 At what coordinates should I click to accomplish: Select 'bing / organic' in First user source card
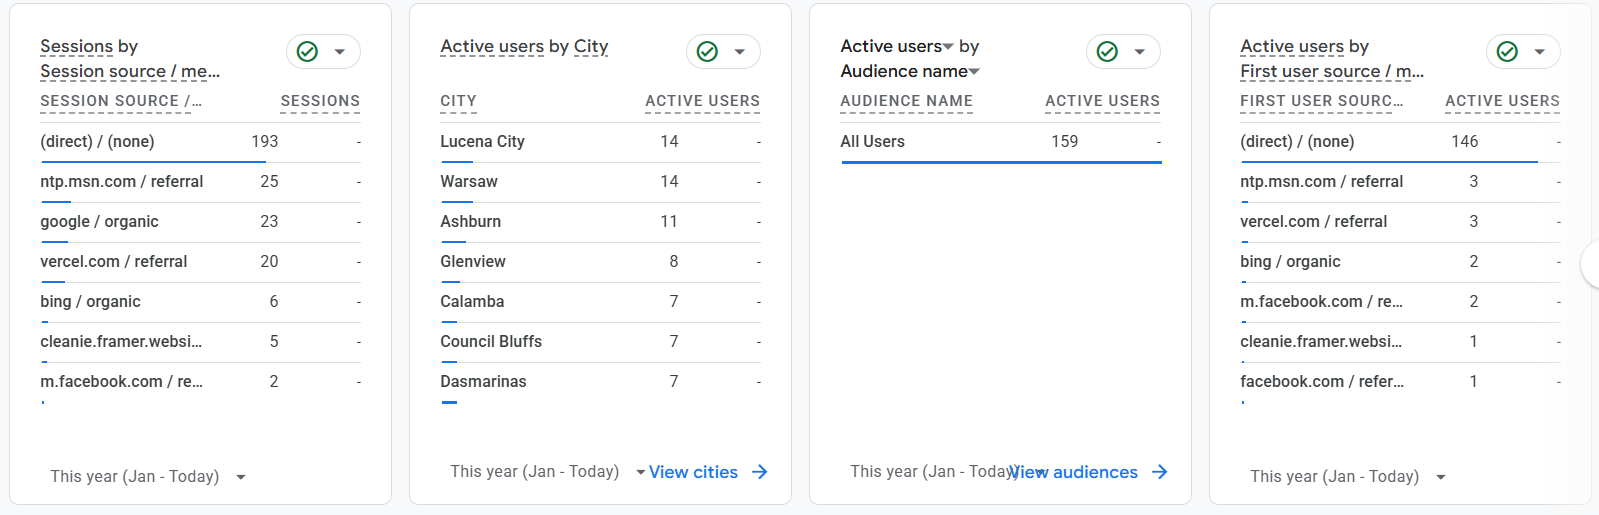[x=1400, y=262]
